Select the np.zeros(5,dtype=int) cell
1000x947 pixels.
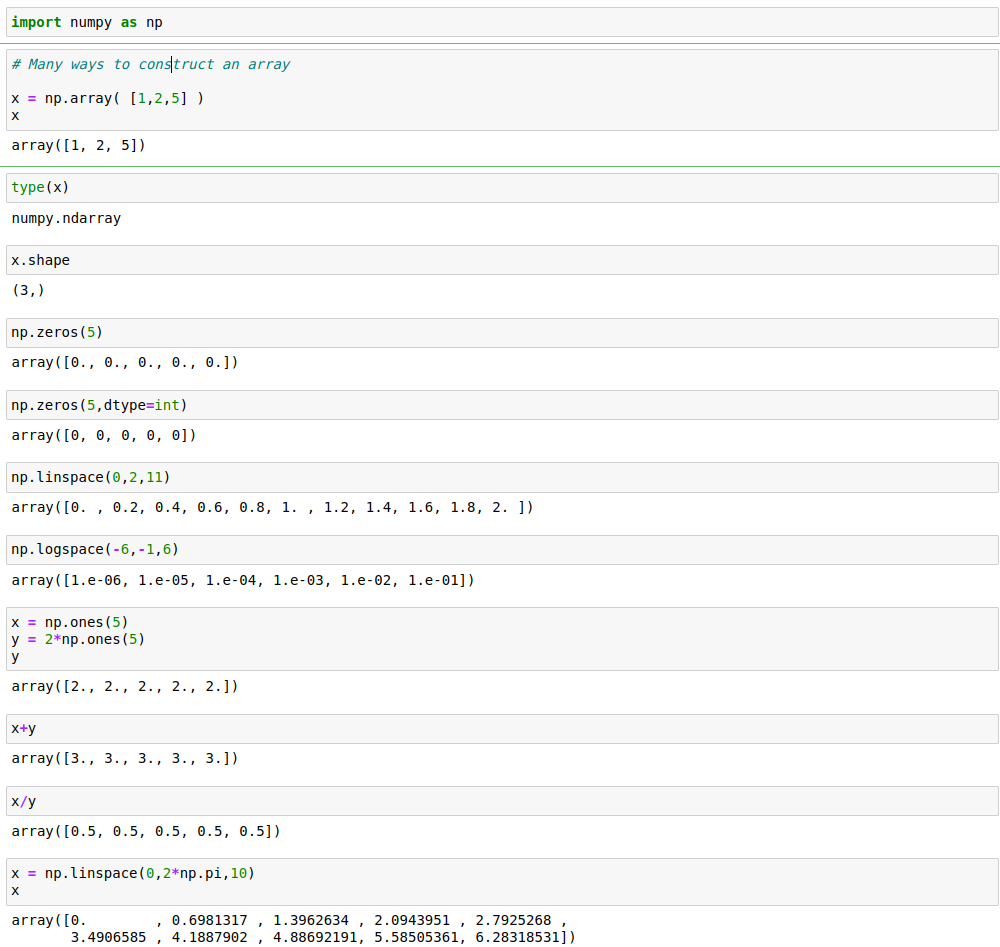[x=500, y=405]
